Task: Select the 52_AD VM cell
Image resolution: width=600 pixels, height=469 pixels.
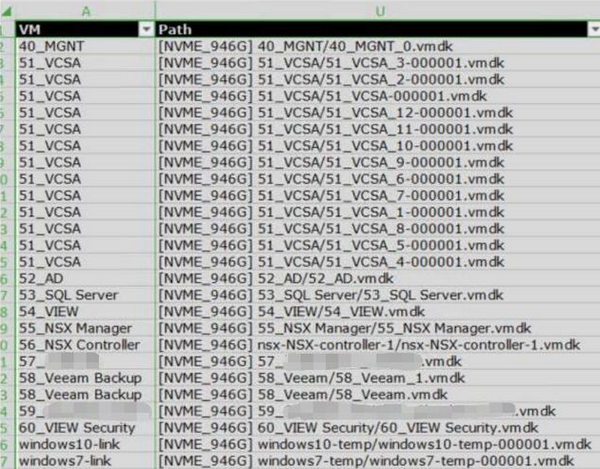Action: point(85,278)
